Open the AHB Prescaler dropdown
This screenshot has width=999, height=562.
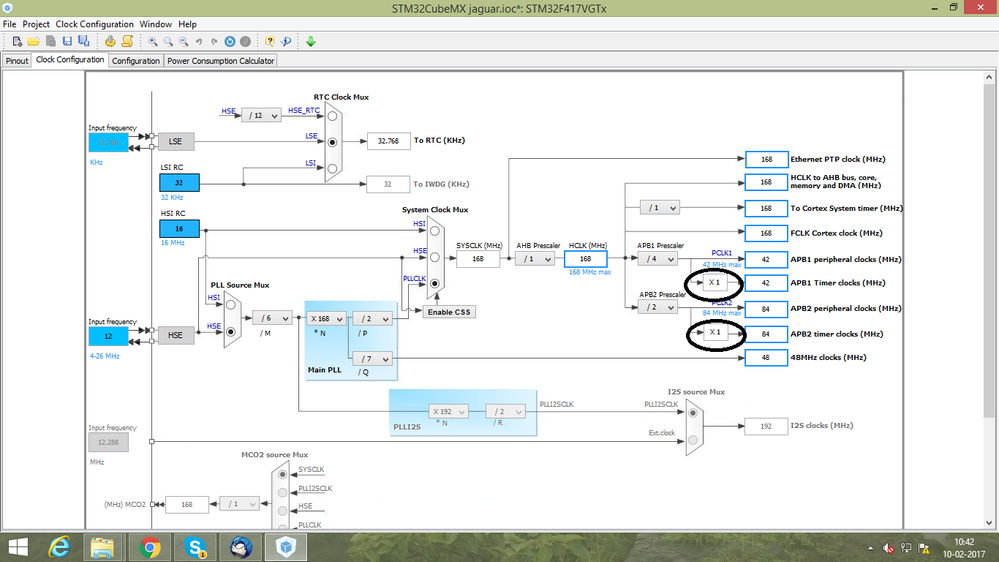point(535,259)
